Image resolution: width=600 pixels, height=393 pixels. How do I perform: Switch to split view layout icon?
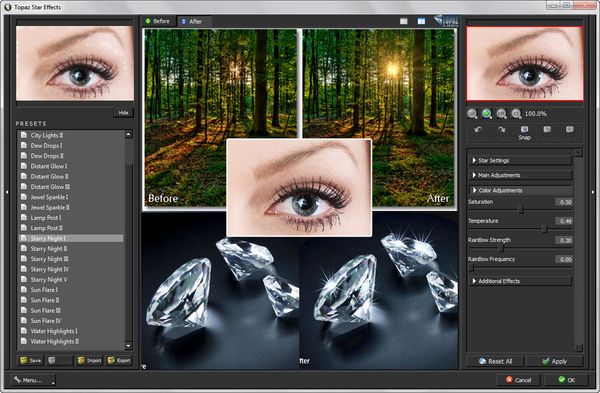[421, 21]
